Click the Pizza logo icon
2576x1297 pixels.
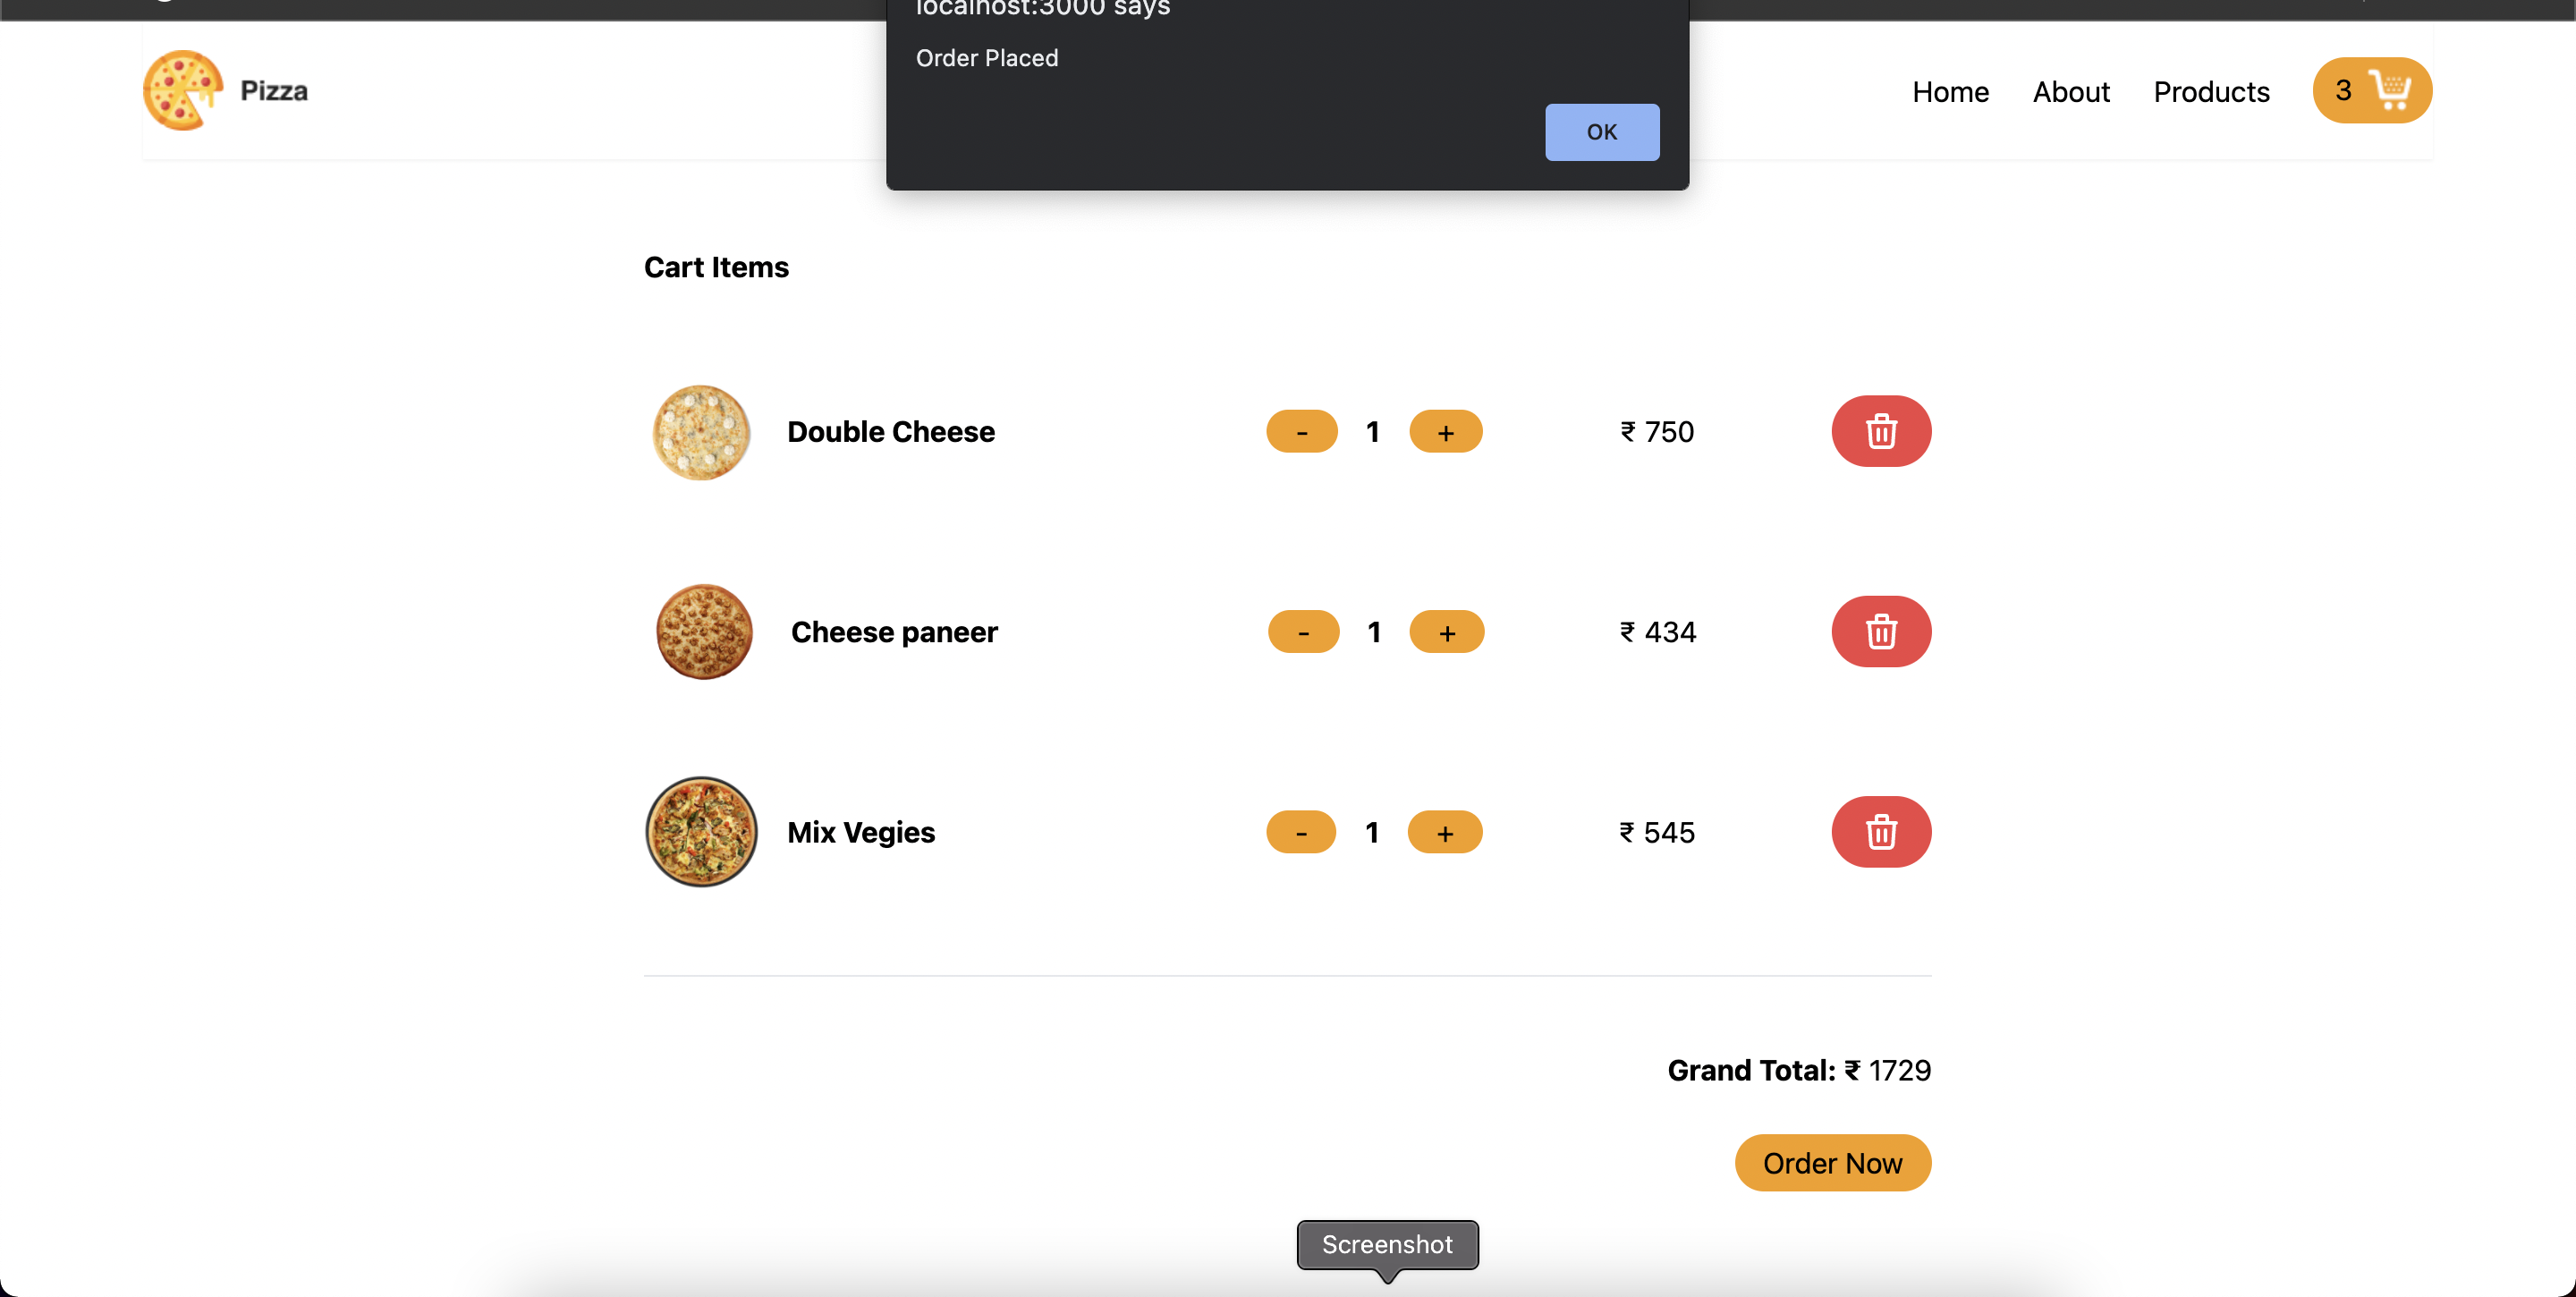click(x=183, y=90)
